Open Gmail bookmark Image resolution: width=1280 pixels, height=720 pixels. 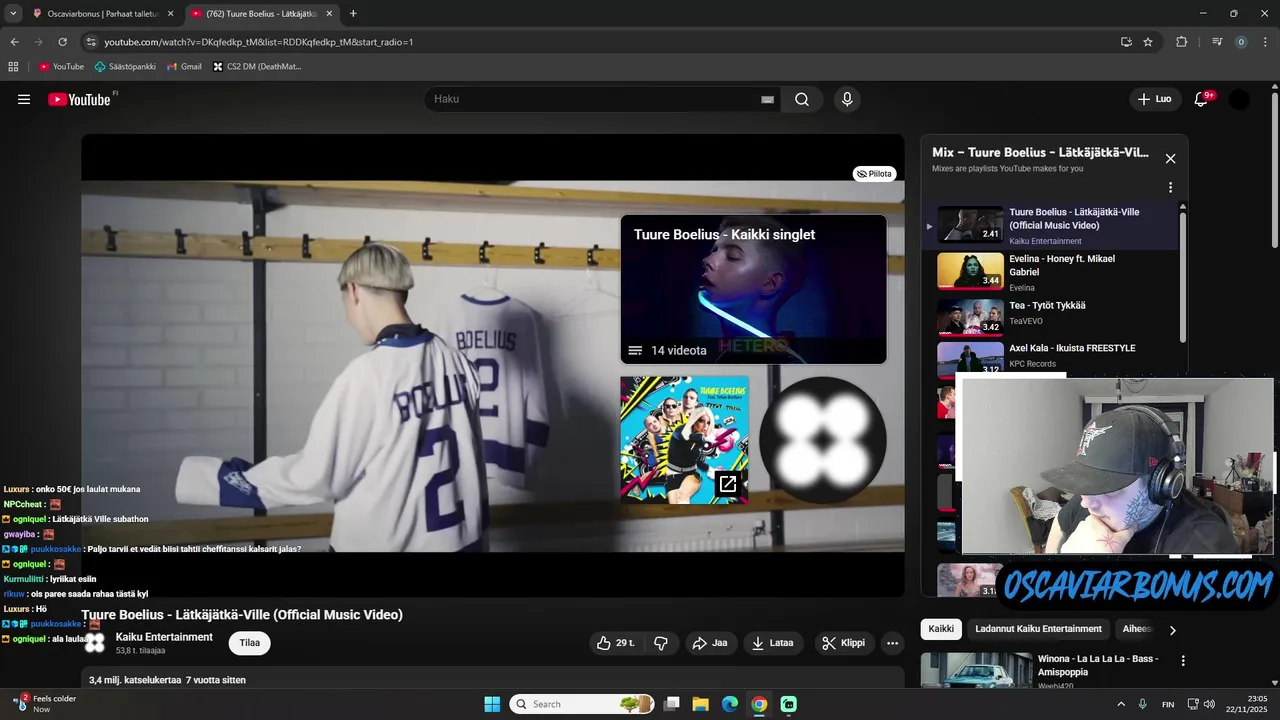184,67
